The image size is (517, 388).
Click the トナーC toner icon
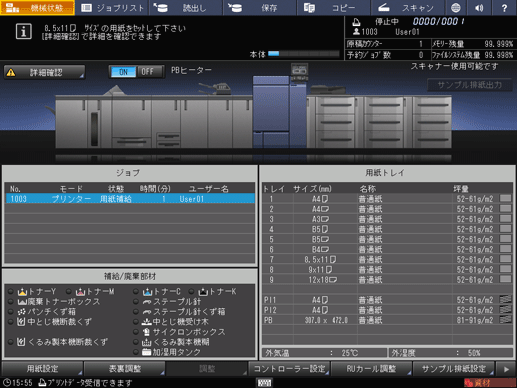click(x=147, y=292)
